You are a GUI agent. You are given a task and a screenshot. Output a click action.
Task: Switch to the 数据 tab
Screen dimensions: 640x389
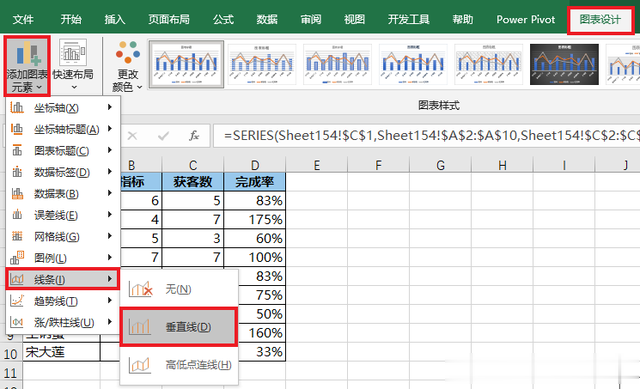coord(267,19)
